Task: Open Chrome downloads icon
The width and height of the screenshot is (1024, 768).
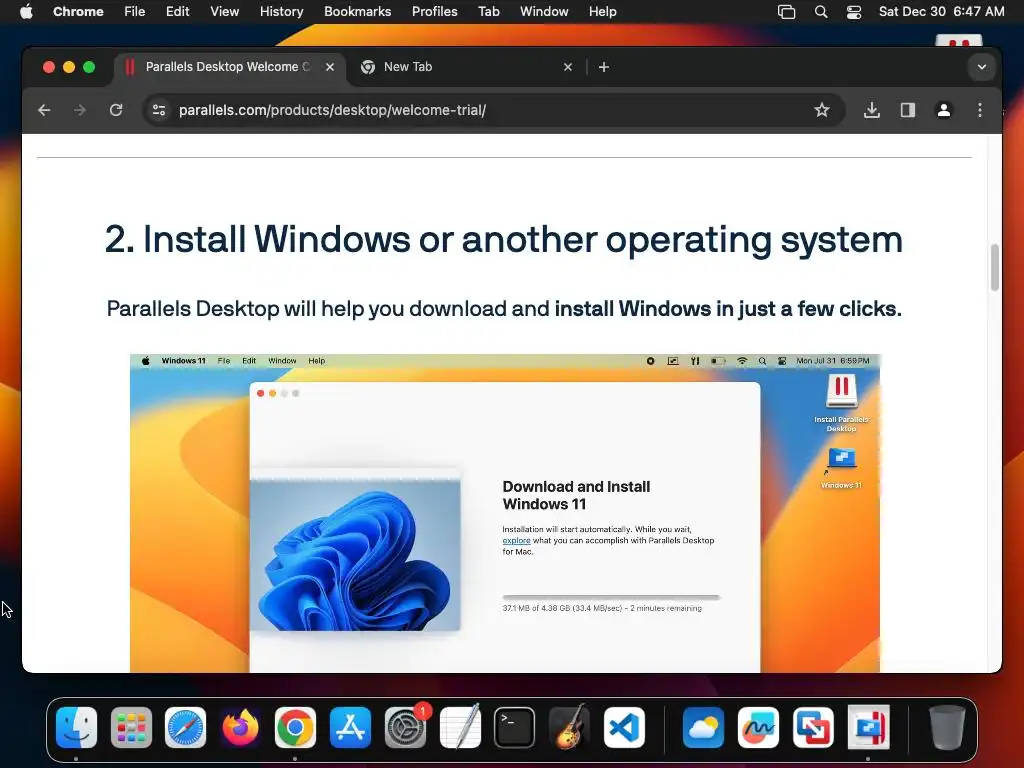Action: tap(872, 110)
